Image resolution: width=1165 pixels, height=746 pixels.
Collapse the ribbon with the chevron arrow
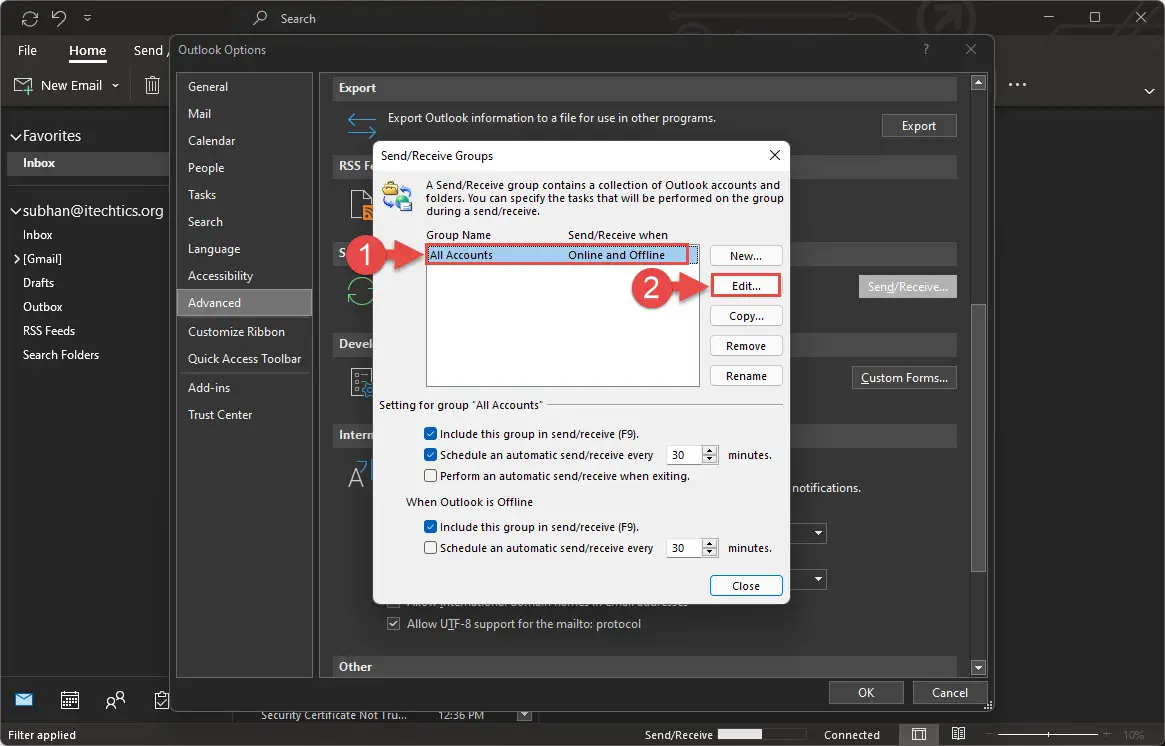click(x=1149, y=91)
